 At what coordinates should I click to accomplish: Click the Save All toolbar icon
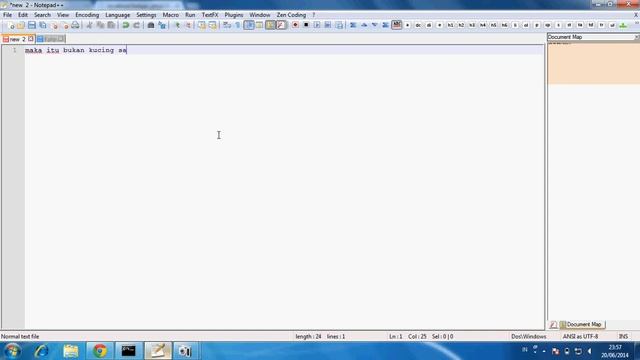tap(42, 25)
